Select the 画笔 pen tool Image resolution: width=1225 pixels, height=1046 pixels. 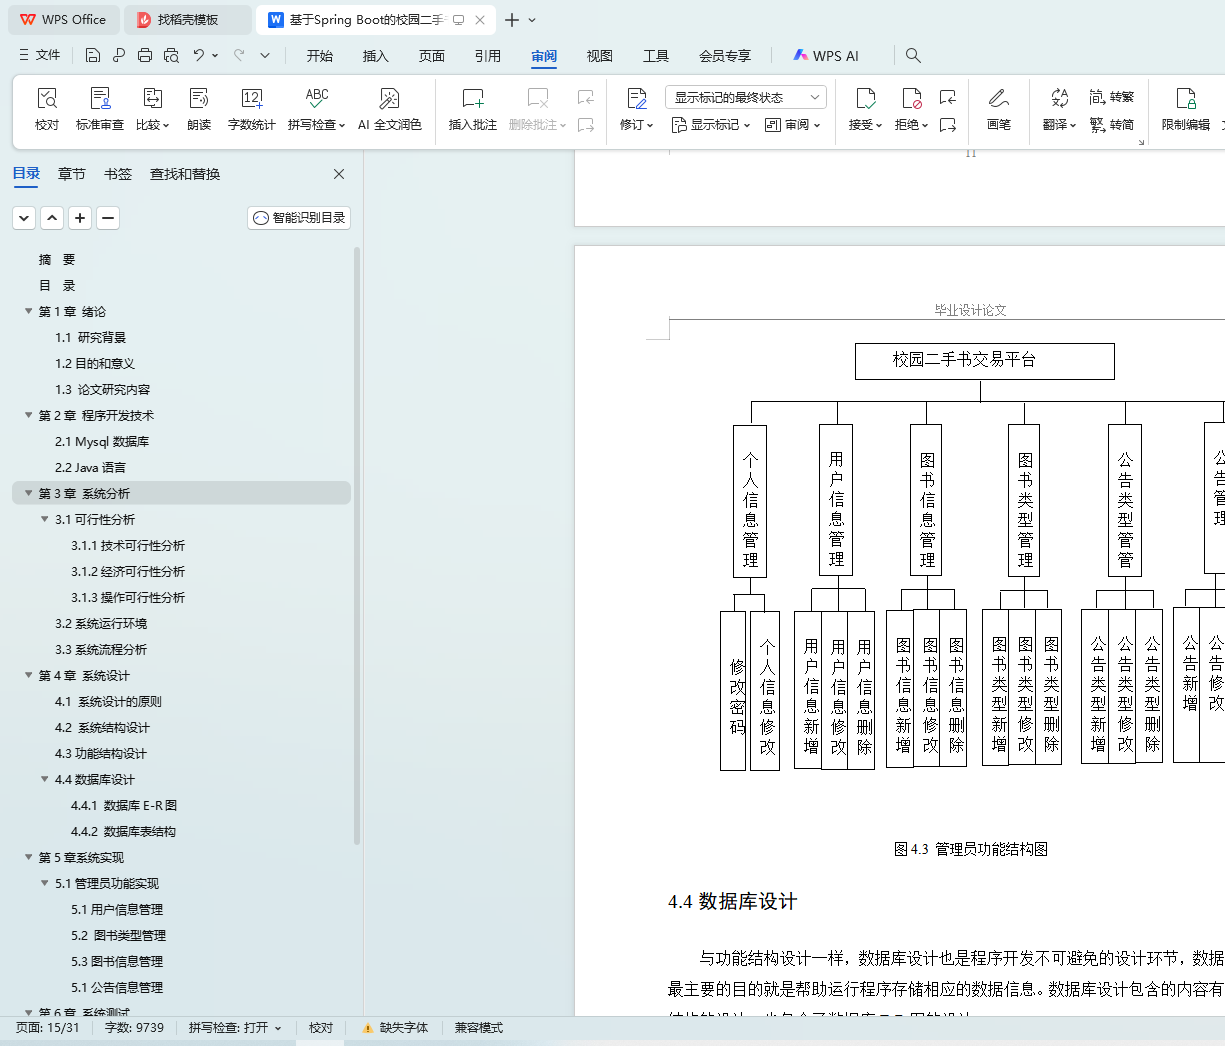click(x=998, y=109)
